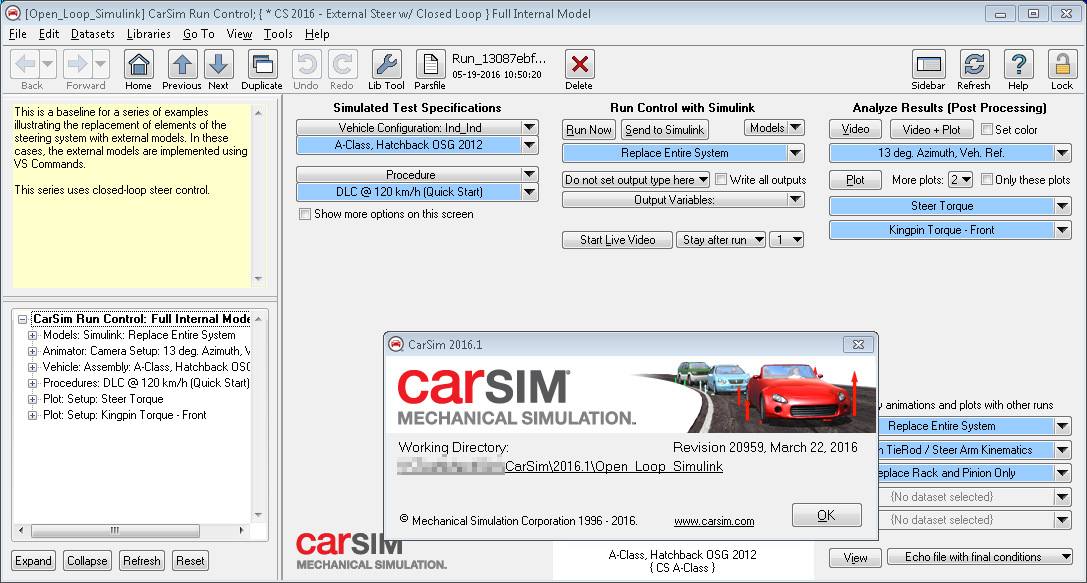This screenshot has width=1087, height=583.
Task: Open Help question mark icon
Action: coord(1018,64)
